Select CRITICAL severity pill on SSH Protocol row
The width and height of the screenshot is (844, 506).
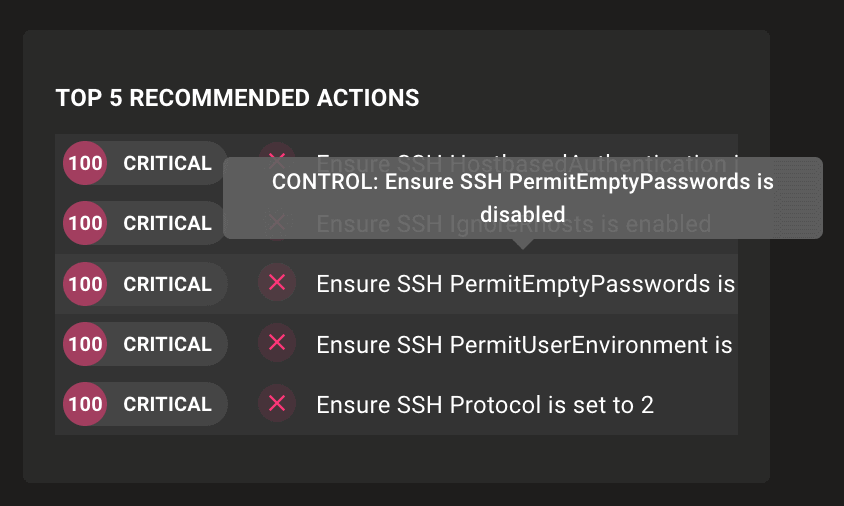point(167,404)
